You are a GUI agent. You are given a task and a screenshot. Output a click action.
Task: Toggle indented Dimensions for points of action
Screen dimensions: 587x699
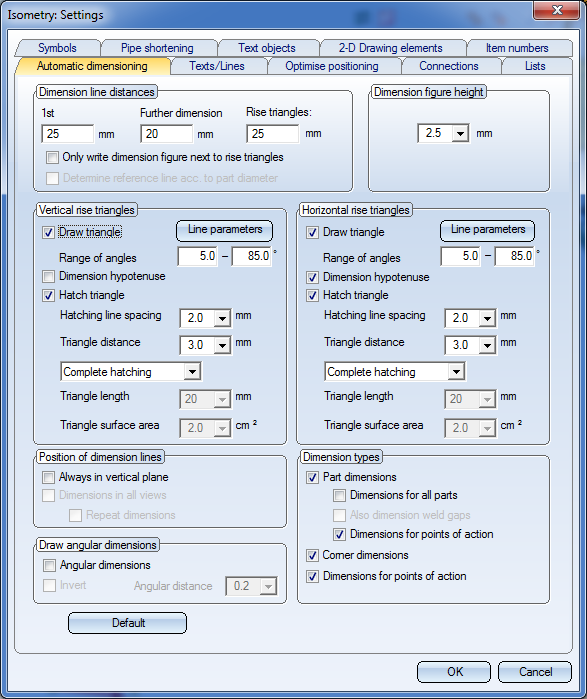(340, 534)
